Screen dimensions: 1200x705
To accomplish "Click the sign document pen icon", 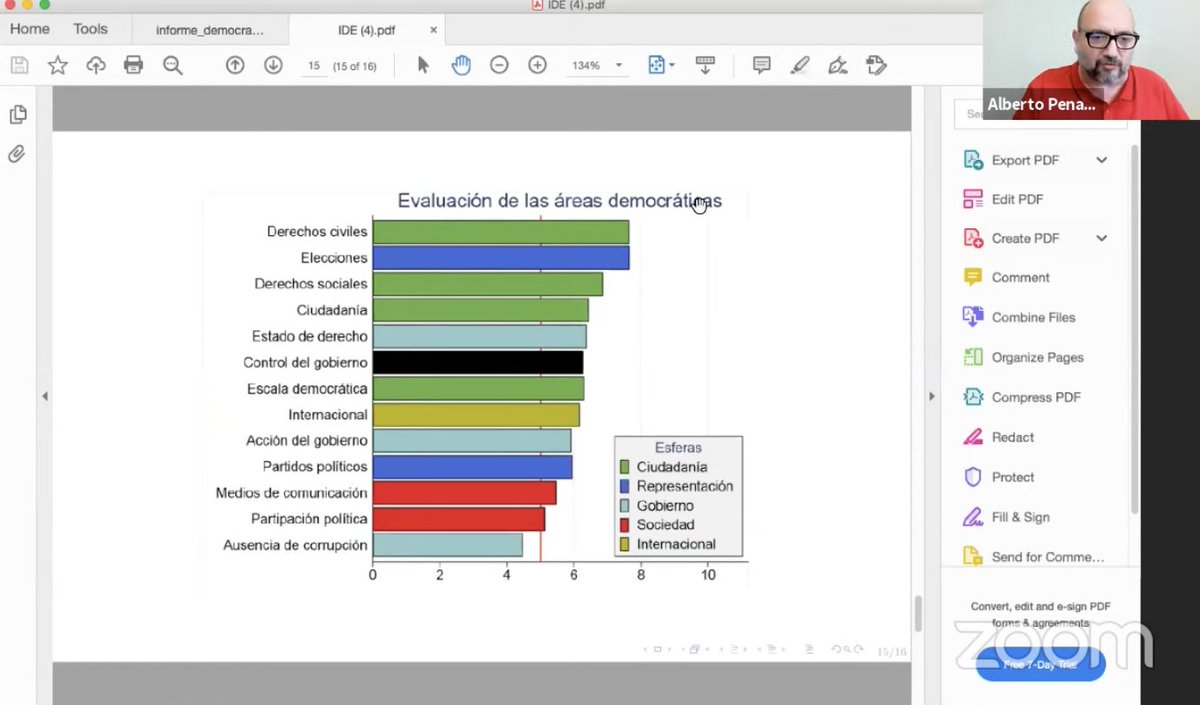I will coord(838,65).
